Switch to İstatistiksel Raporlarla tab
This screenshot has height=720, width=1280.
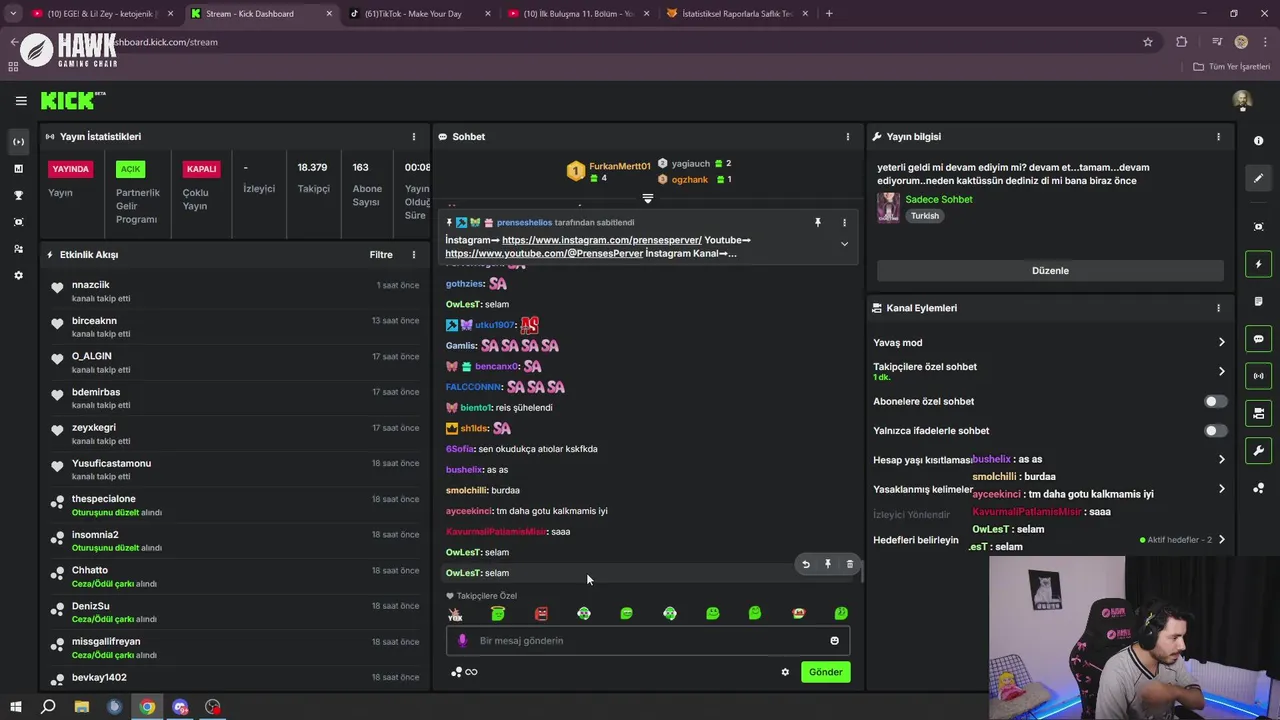pyautogui.click(x=737, y=14)
